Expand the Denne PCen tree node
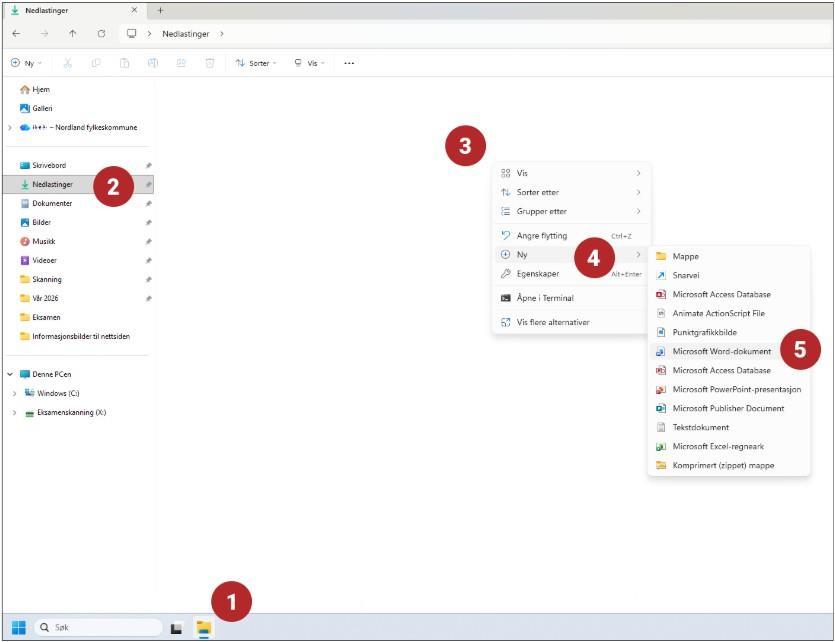This screenshot has width=835, height=642. [x=10, y=374]
